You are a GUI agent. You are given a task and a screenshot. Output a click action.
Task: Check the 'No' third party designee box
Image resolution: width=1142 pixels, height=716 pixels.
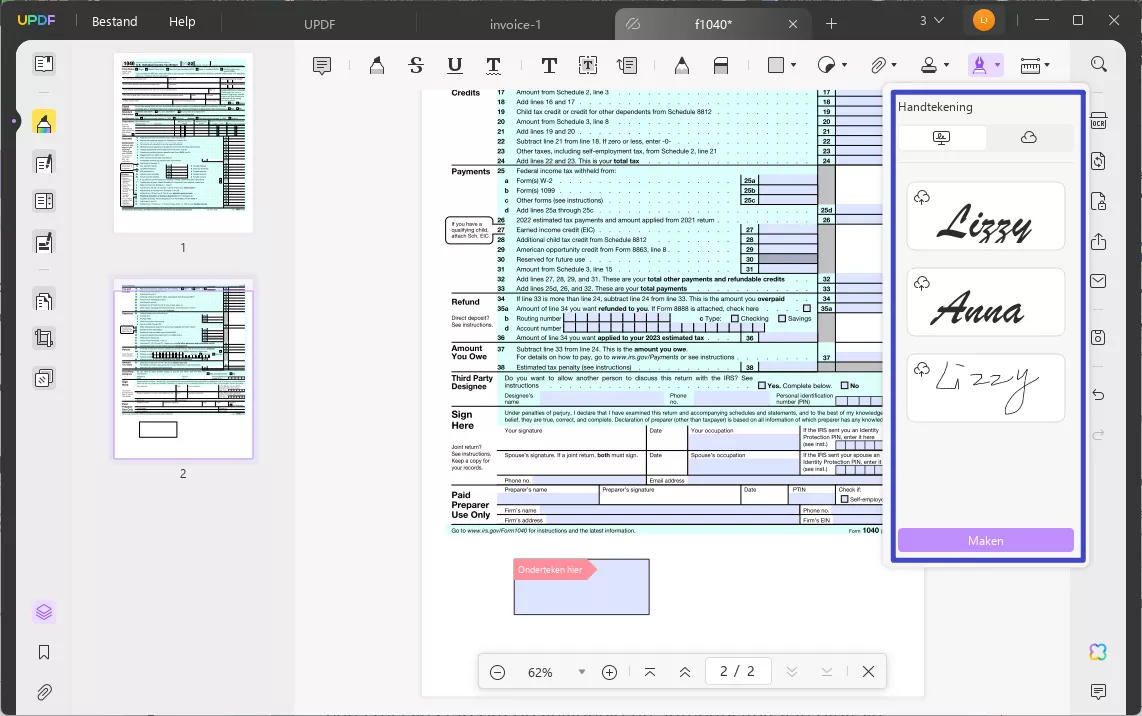click(845, 385)
